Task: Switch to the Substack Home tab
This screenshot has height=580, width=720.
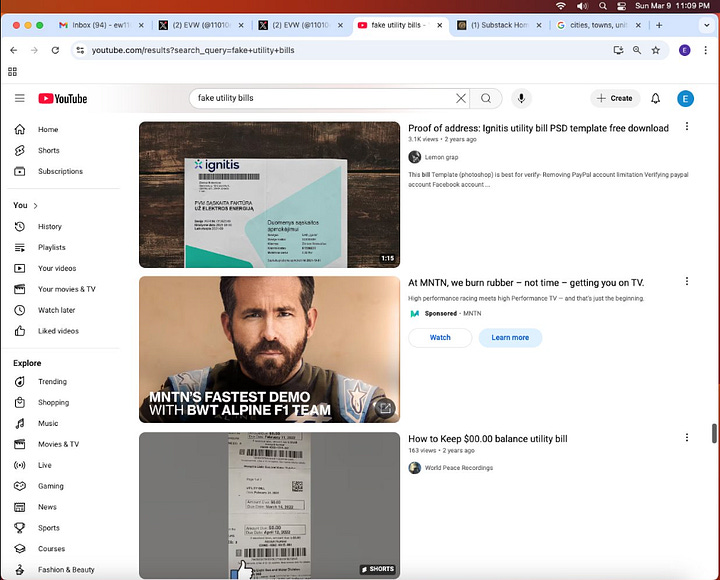Action: click(x=499, y=25)
